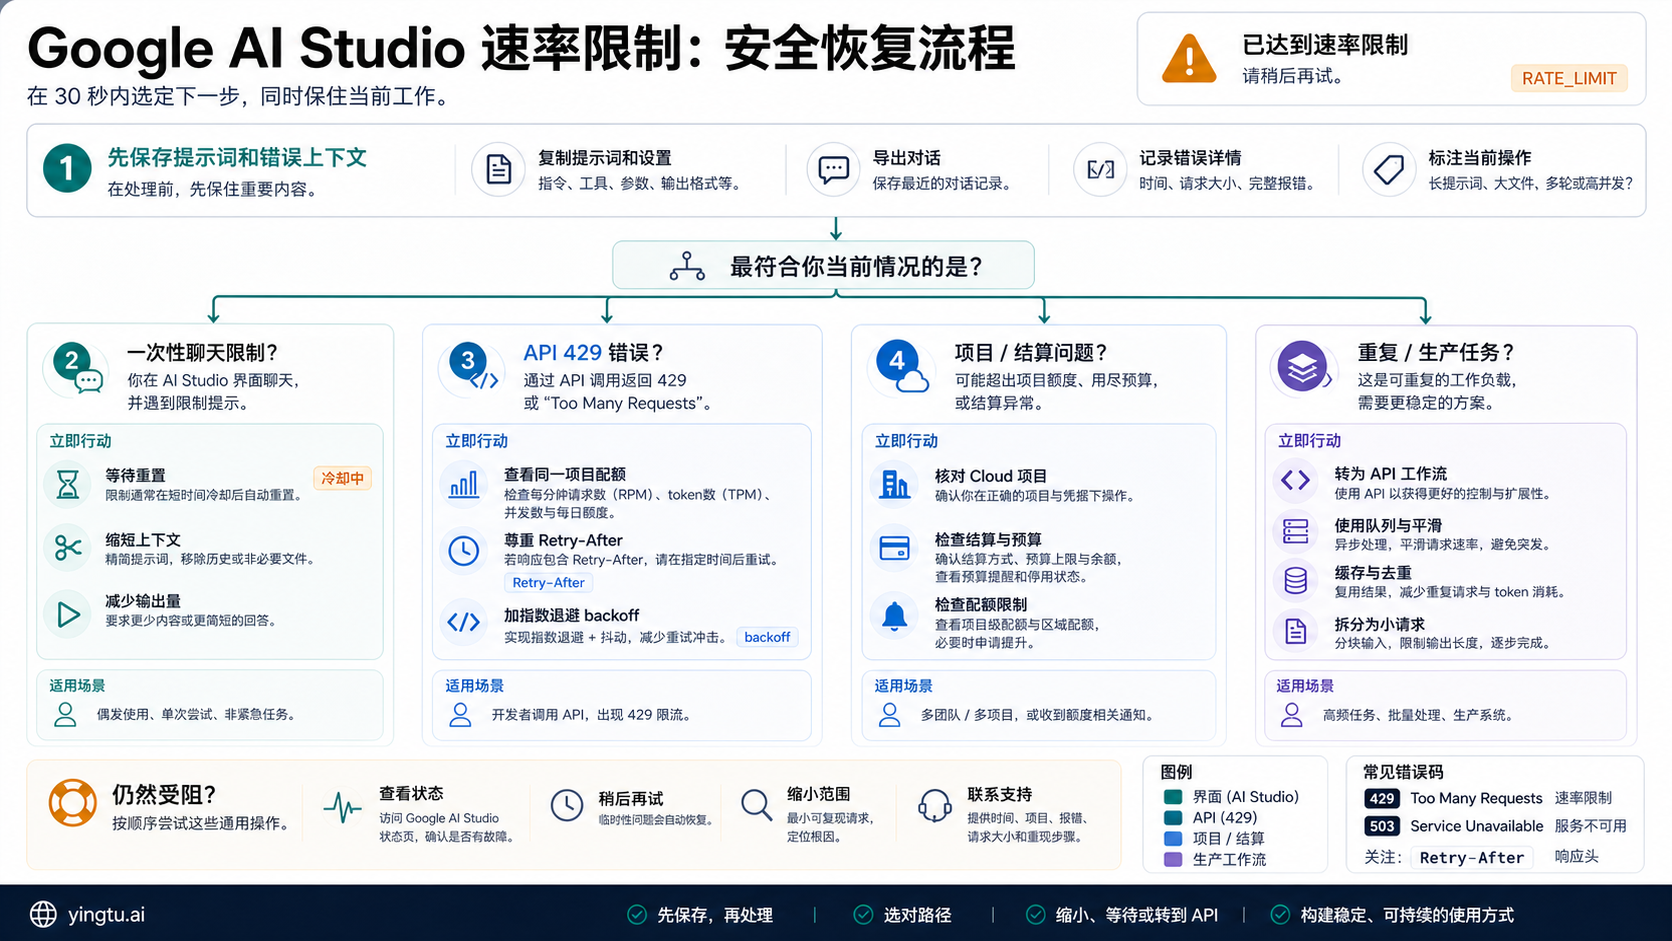Click the bar chart icon for 查看同一项目配额
Image resolution: width=1672 pixels, height=941 pixels.
[x=463, y=486]
